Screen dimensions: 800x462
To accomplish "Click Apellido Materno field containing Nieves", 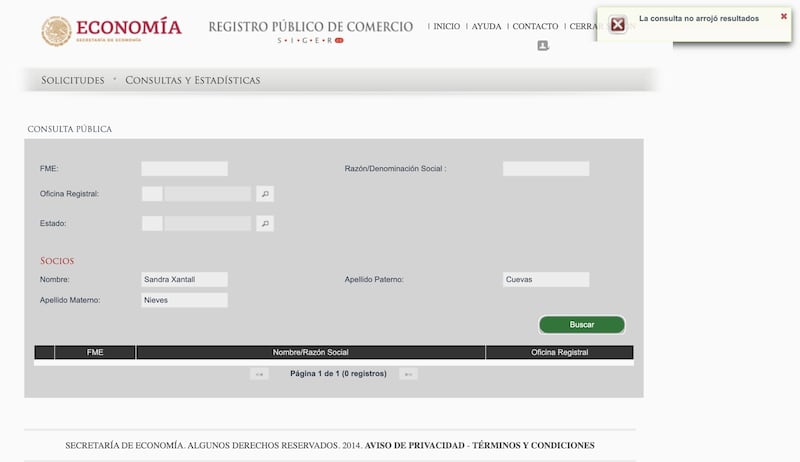I will coord(184,300).
